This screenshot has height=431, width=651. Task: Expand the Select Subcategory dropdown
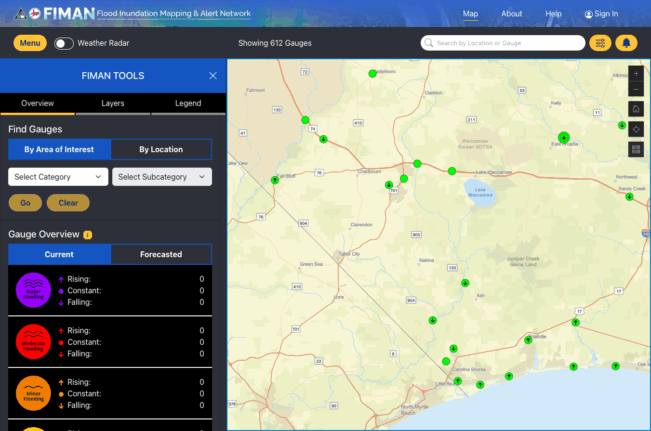pyautogui.click(x=162, y=176)
